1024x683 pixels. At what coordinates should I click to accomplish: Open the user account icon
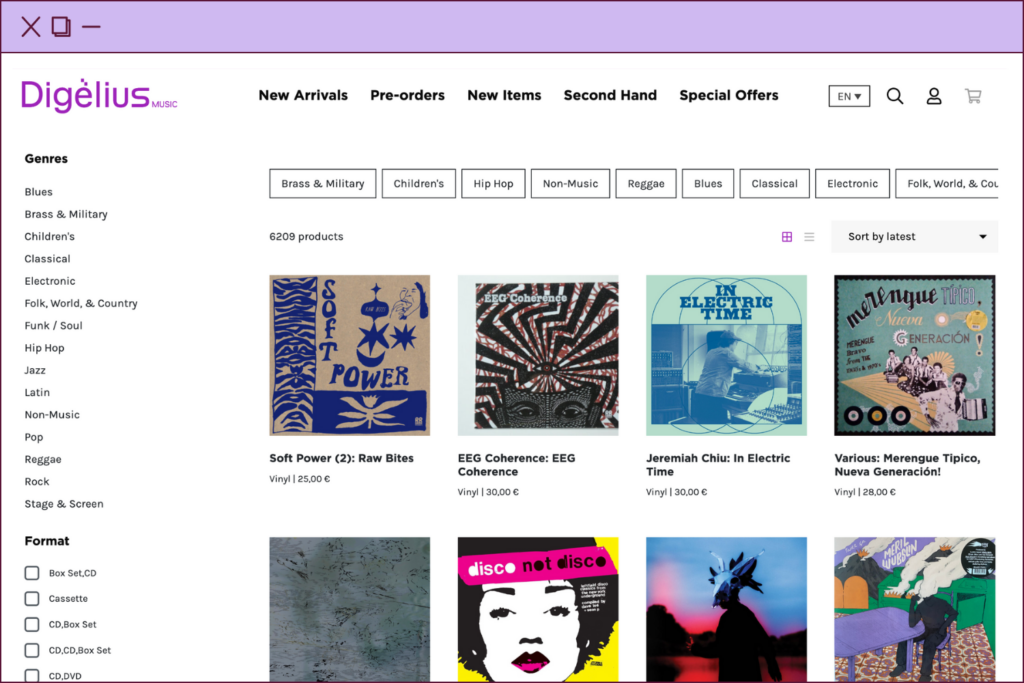pos(934,96)
